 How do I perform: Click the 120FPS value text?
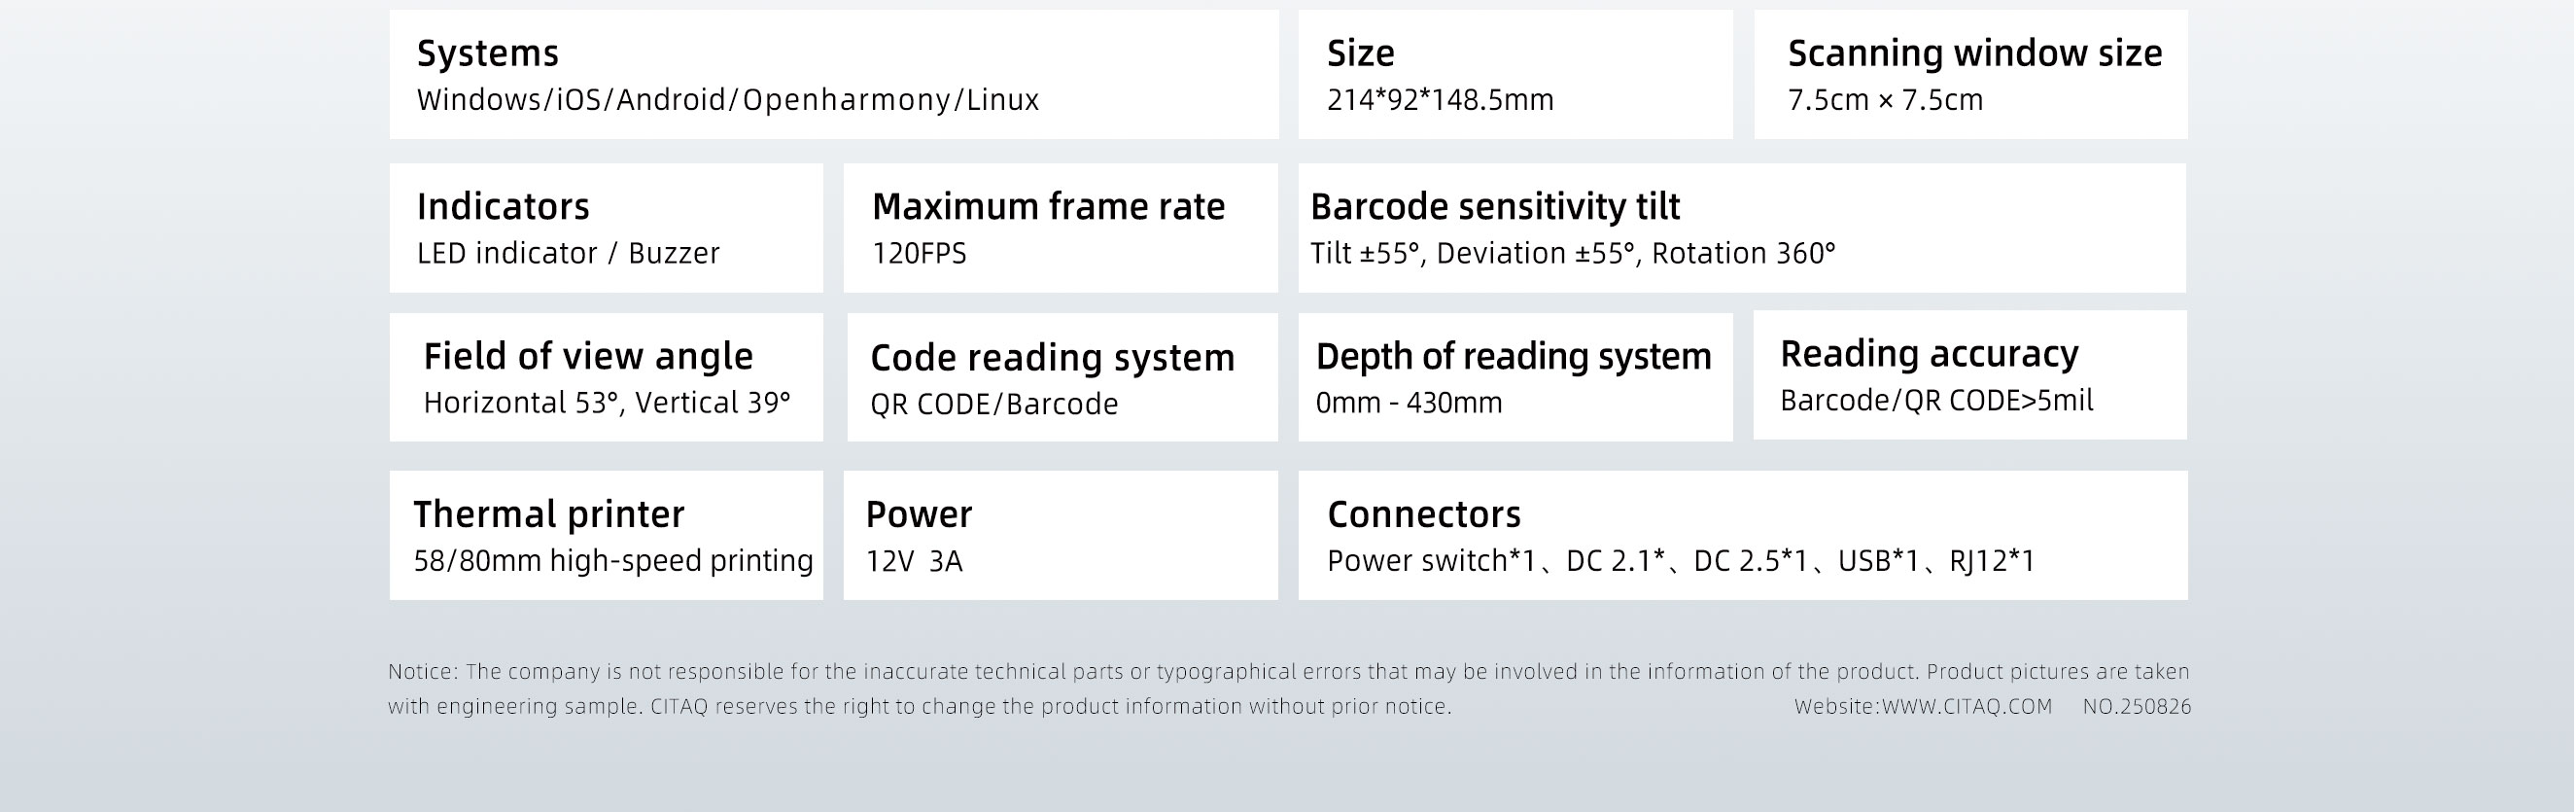(x=919, y=254)
